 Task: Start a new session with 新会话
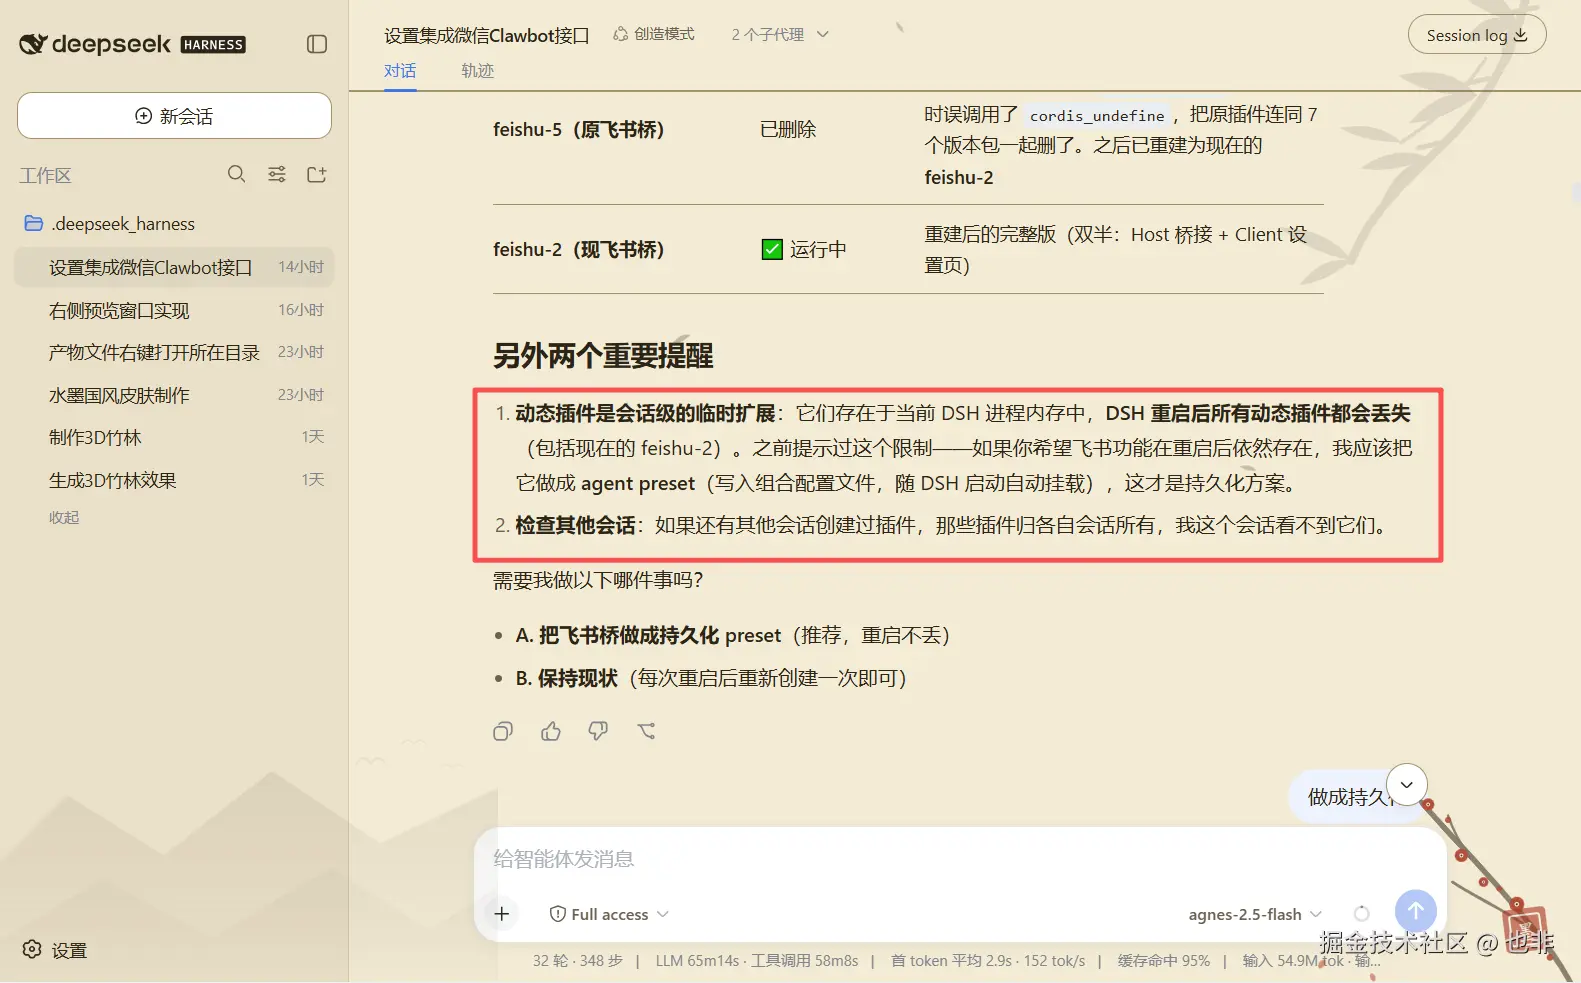tap(174, 116)
